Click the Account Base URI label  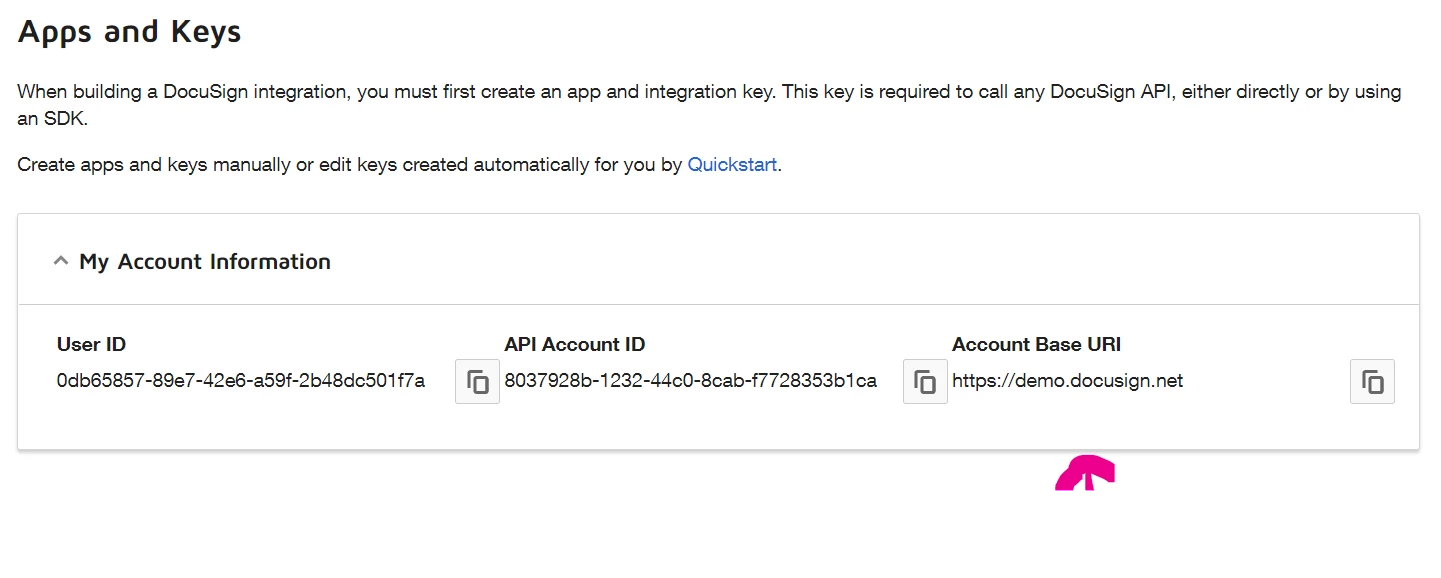(1036, 344)
